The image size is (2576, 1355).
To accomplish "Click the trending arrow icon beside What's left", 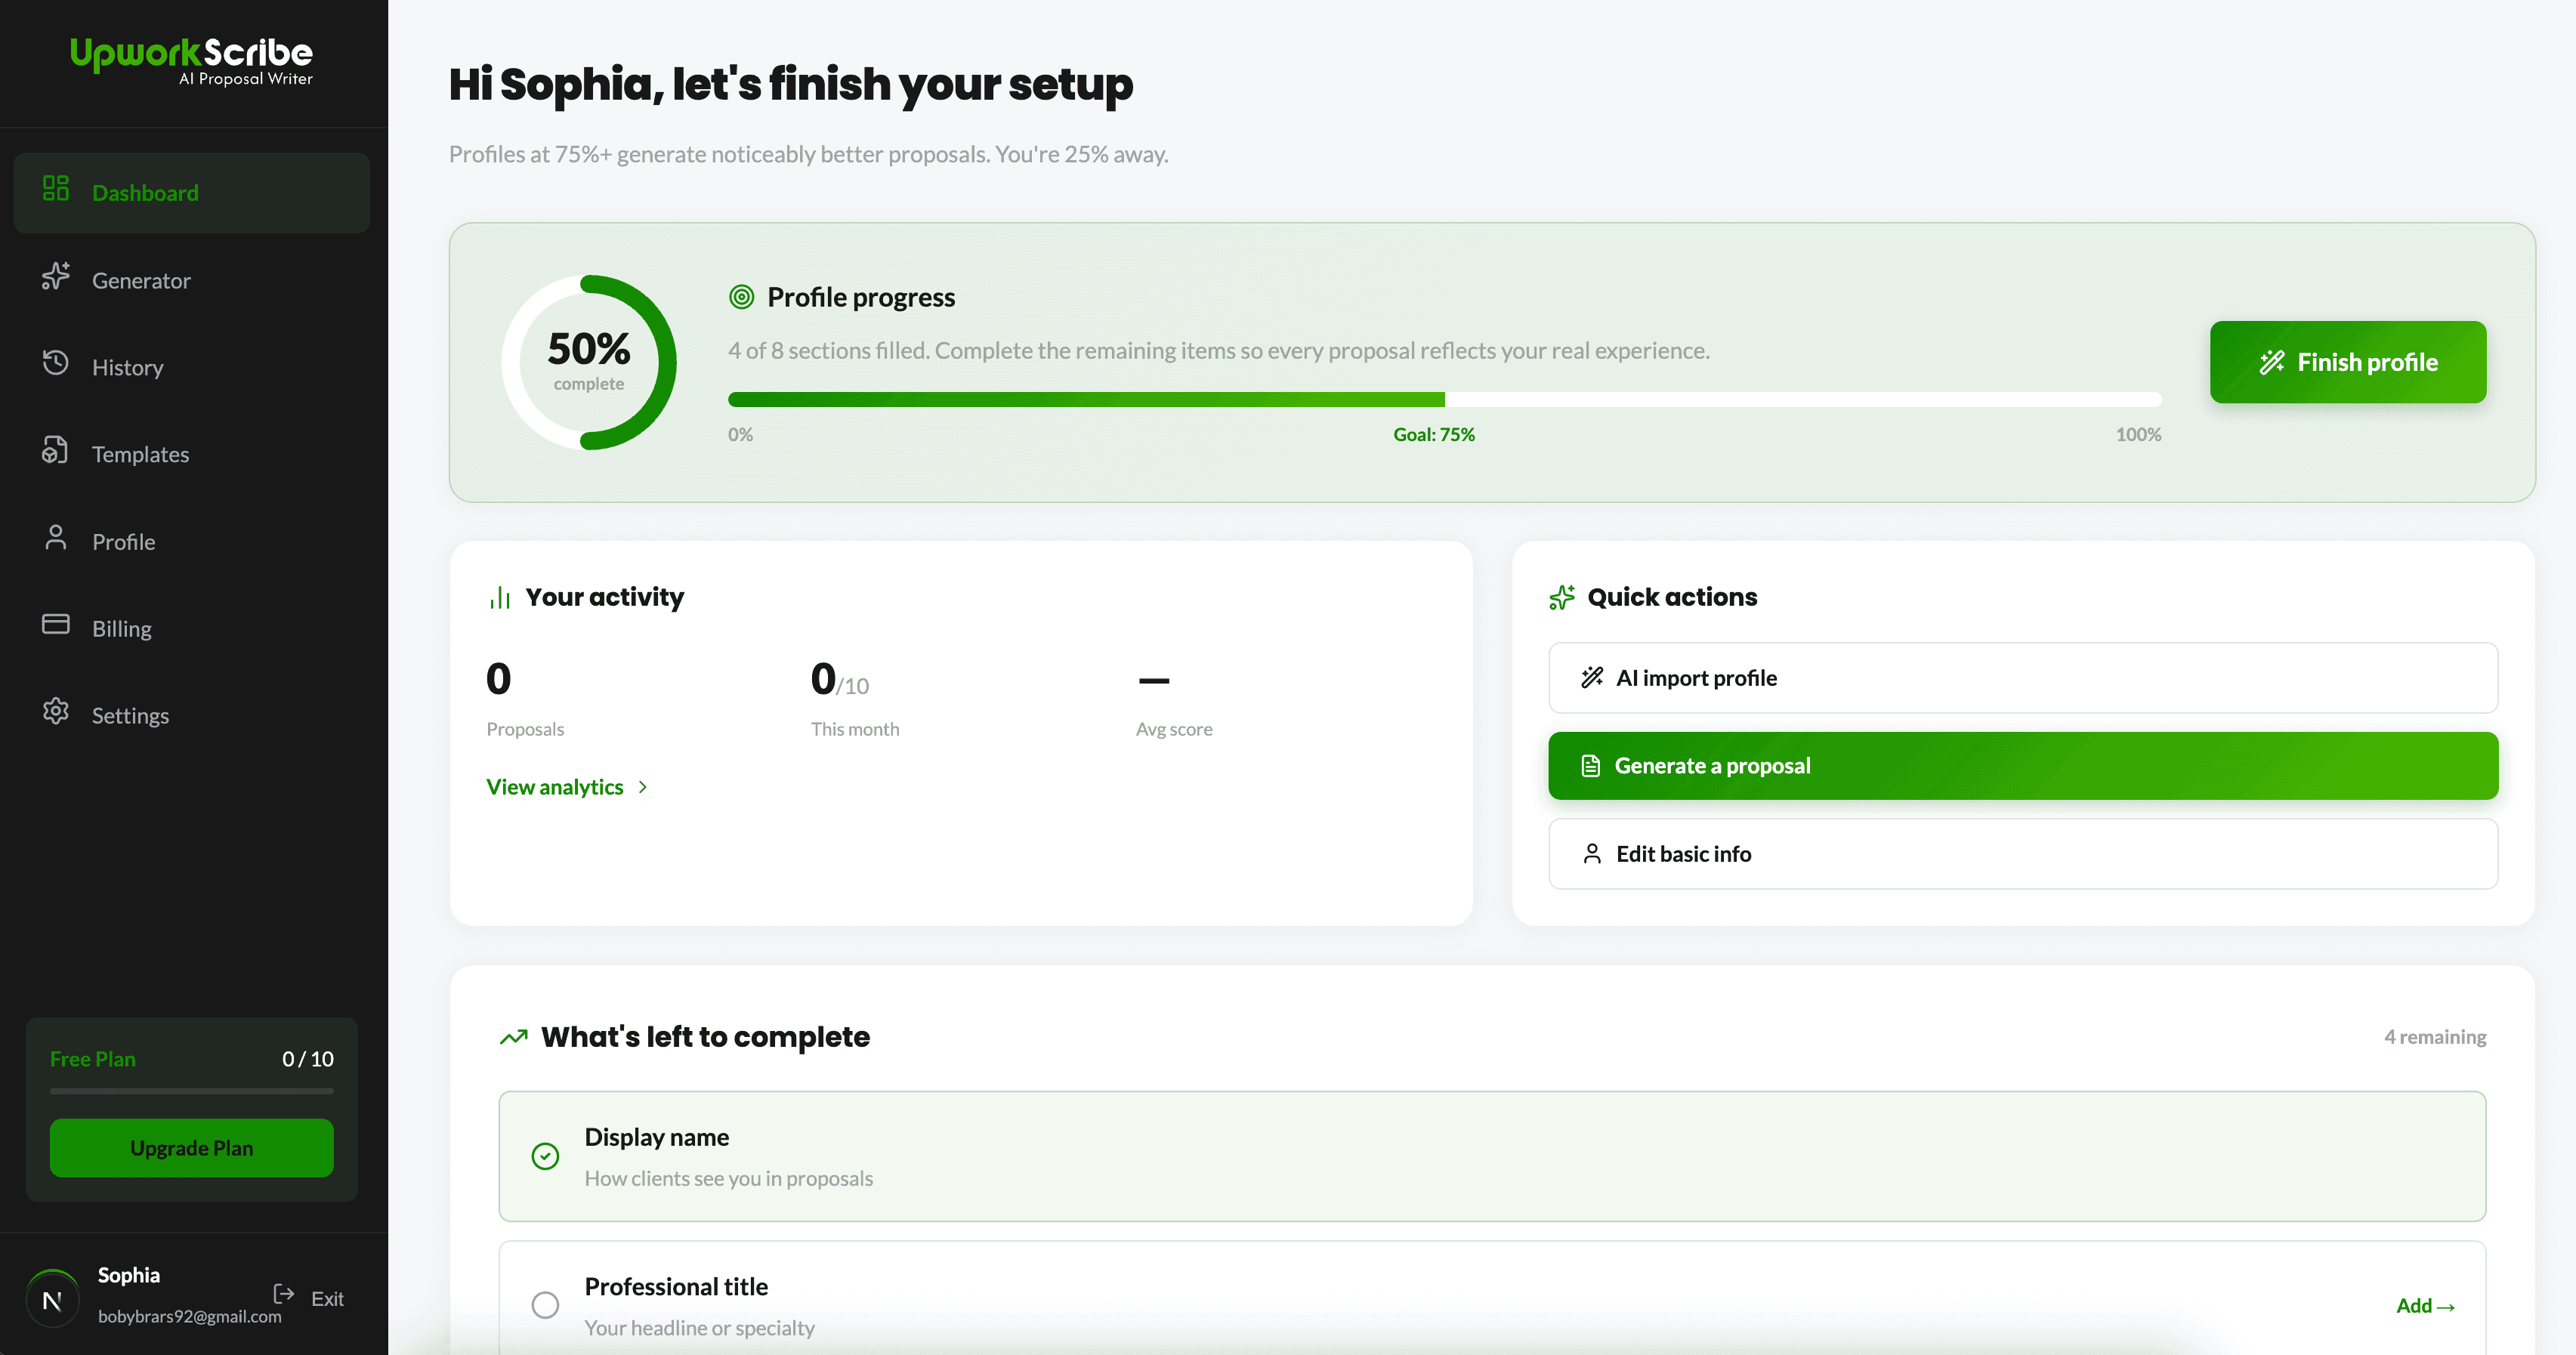I will point(514,1037).
